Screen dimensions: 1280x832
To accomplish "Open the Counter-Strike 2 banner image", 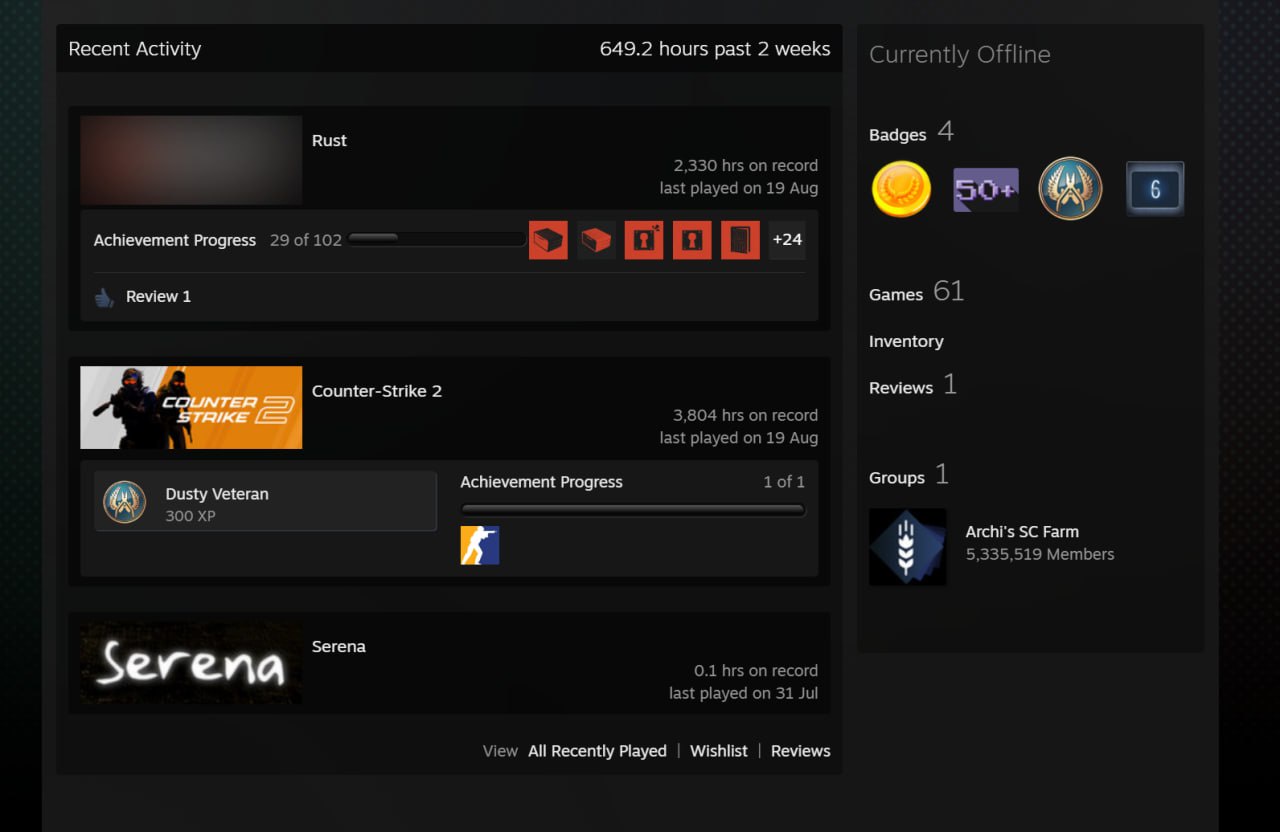I will [191, 407].
